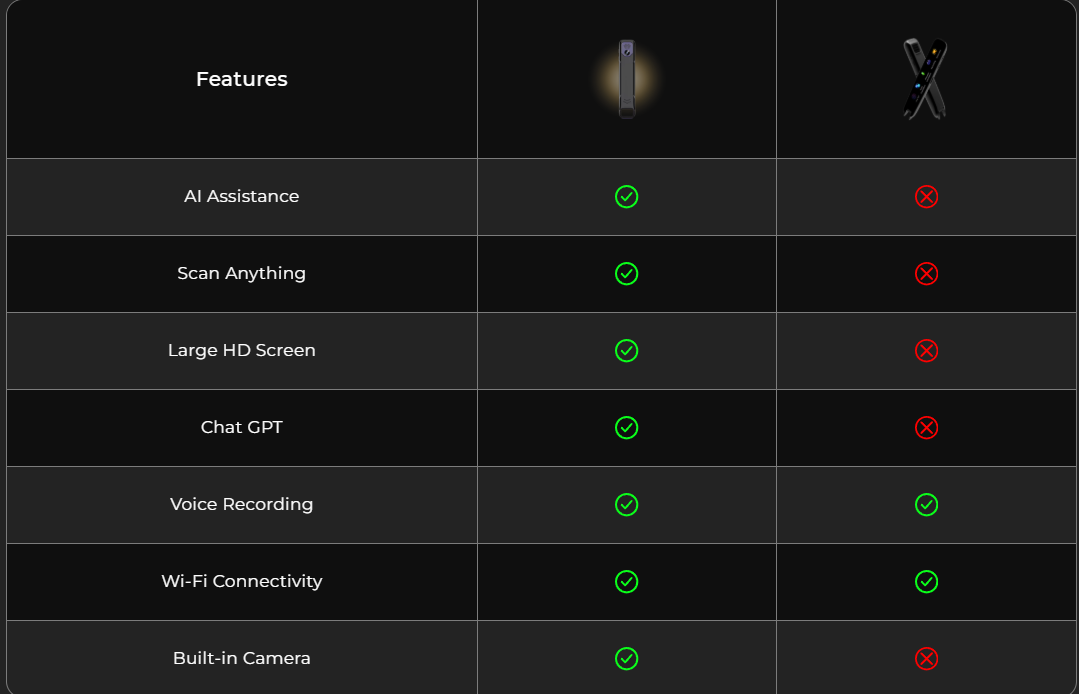Image resolution: width=1079 pixels, height=694 pixels.
Task: Click the first product's Voice Recording check
Action: point(626,505)
